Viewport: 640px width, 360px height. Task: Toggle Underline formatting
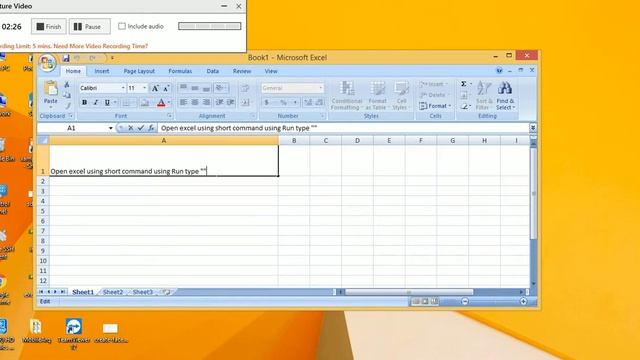point(107,102)
